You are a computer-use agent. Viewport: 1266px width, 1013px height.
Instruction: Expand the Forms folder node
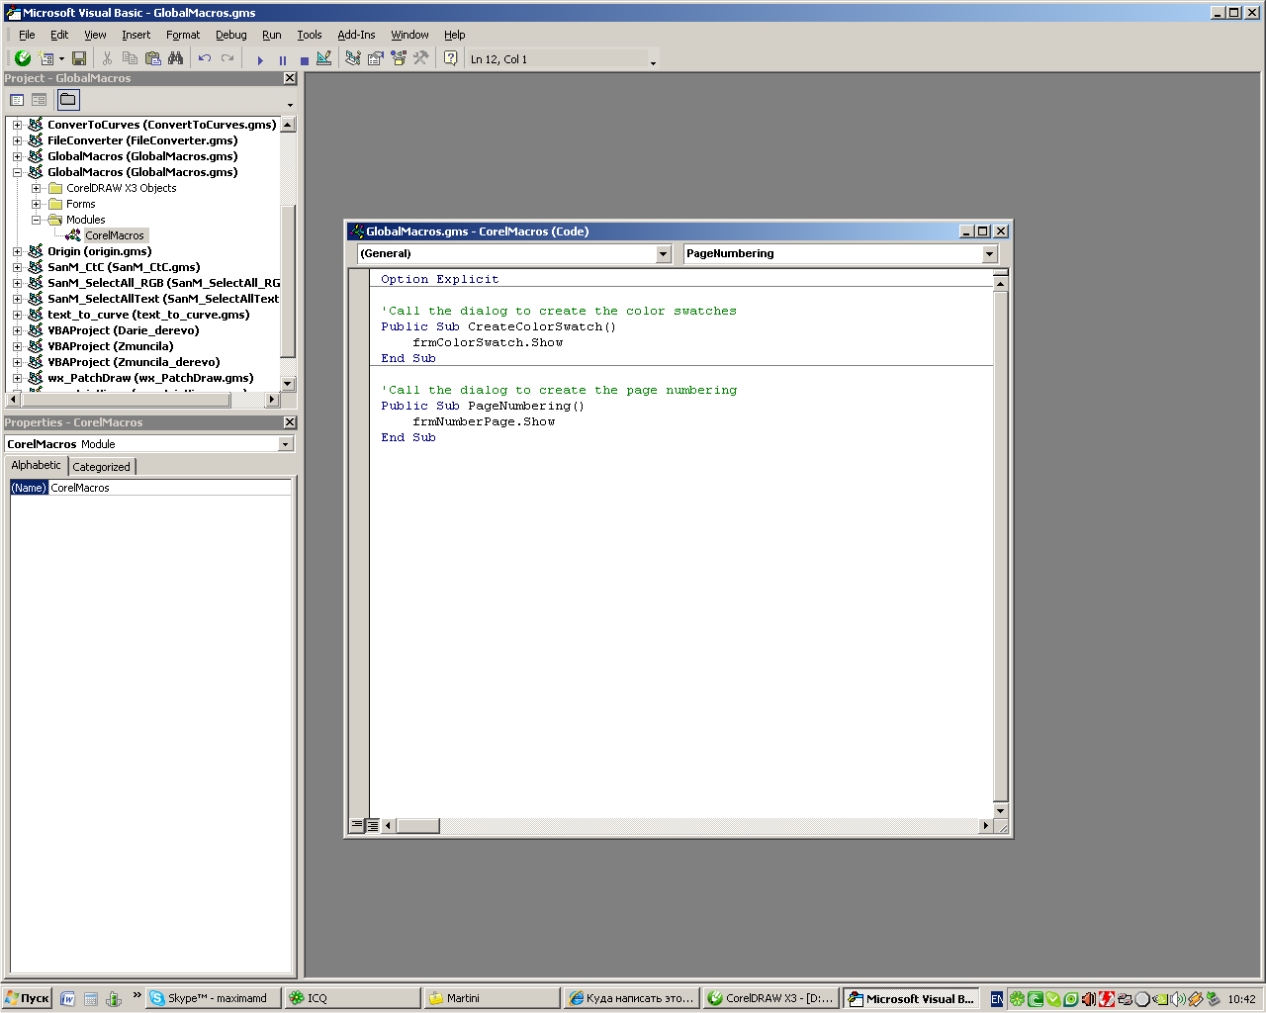[x=36, y=204]
